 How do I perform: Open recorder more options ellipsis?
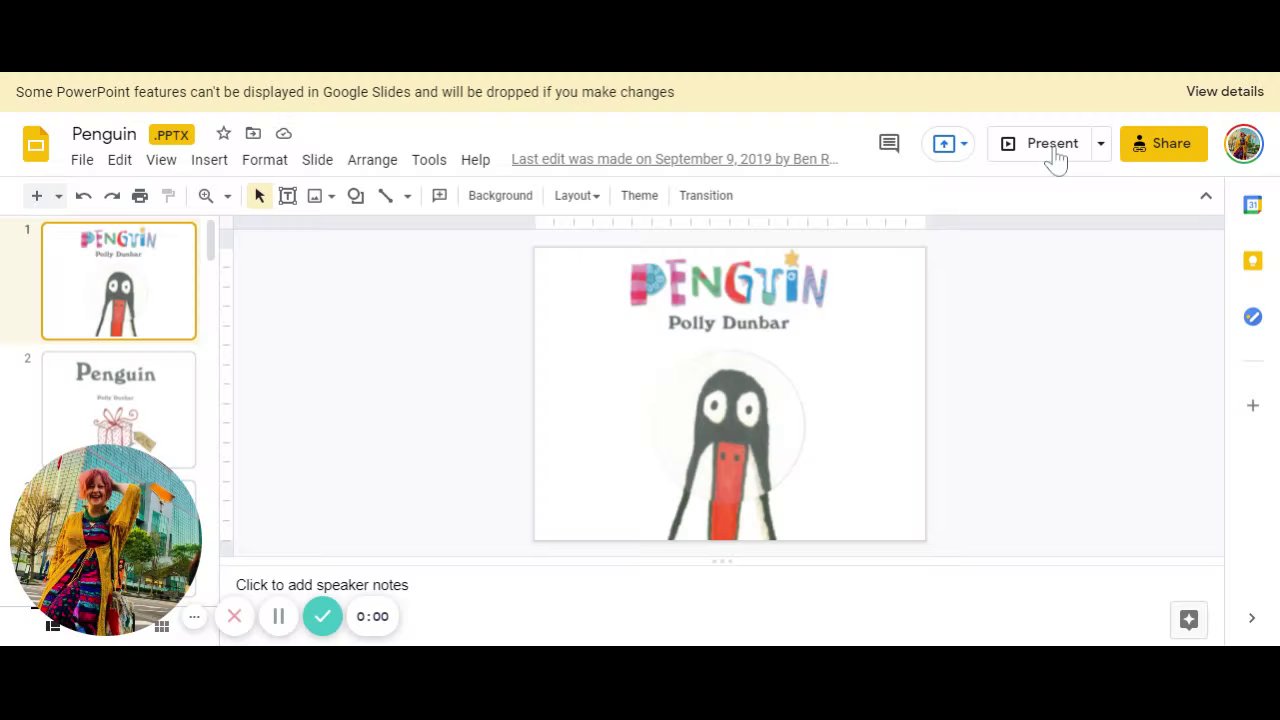(194, 617)
